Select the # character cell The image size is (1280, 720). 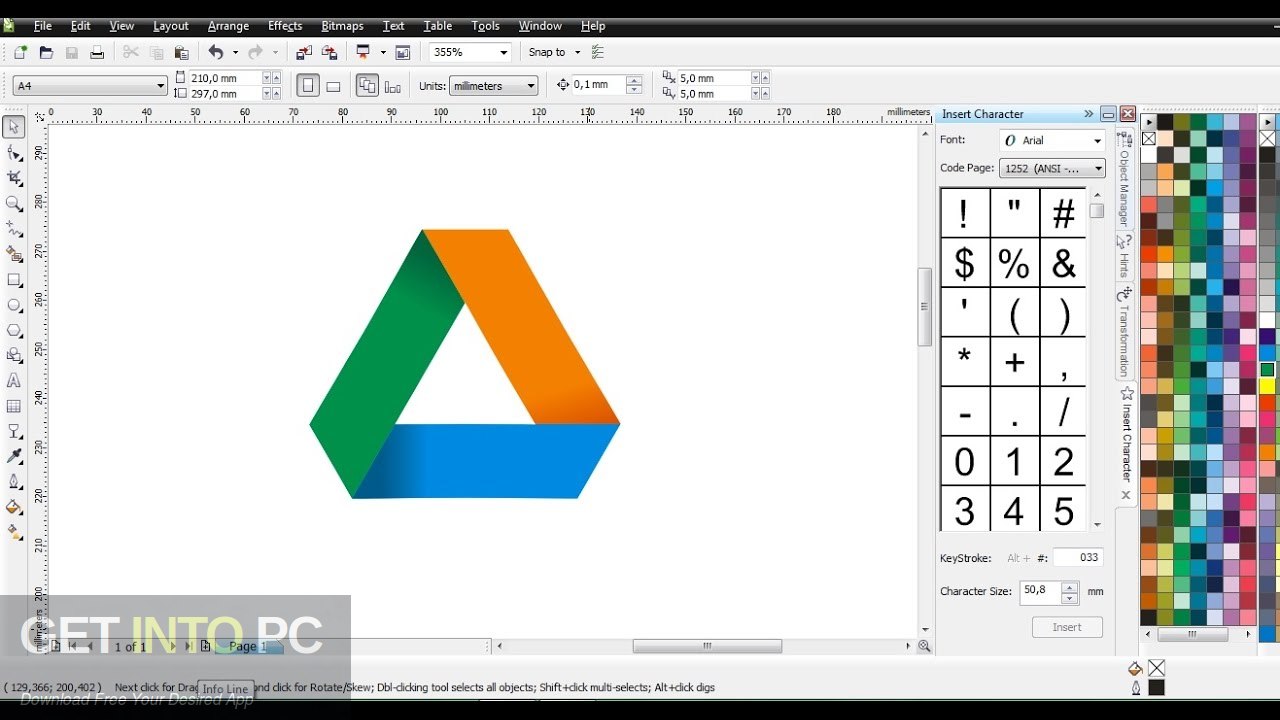(x=1063, y=213)
